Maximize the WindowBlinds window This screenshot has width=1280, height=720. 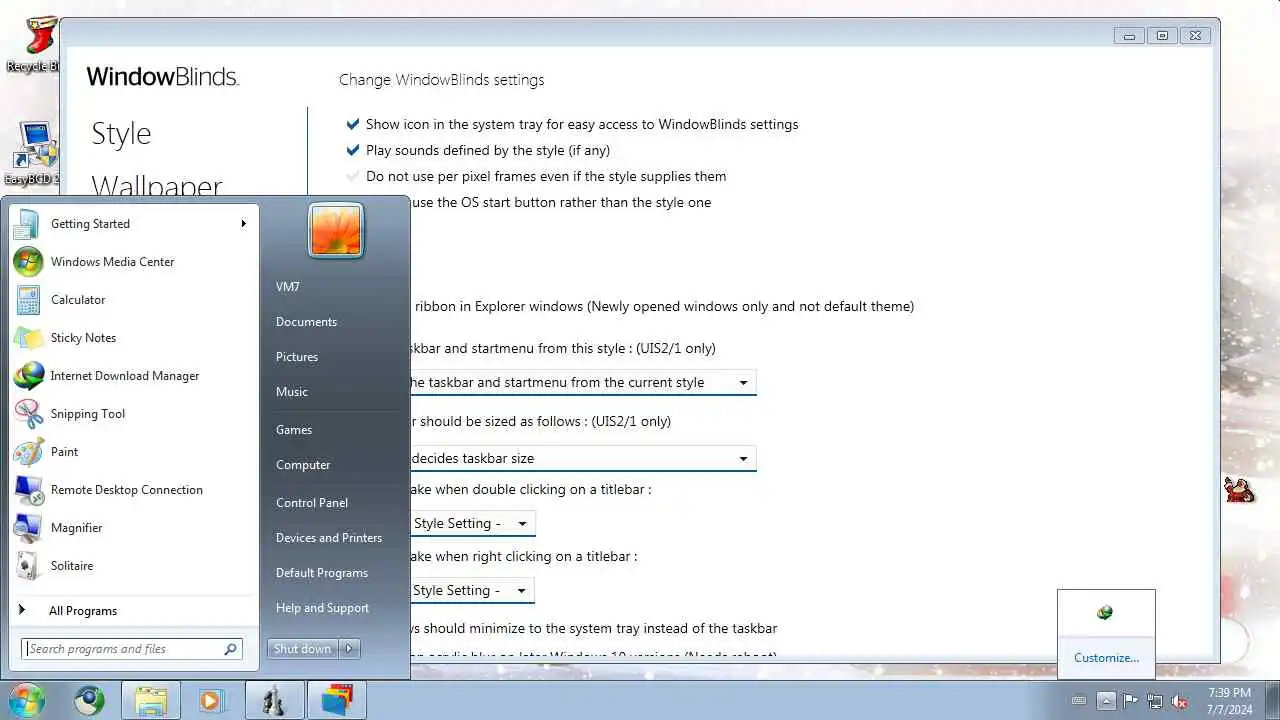click(x=1162, y=35)
